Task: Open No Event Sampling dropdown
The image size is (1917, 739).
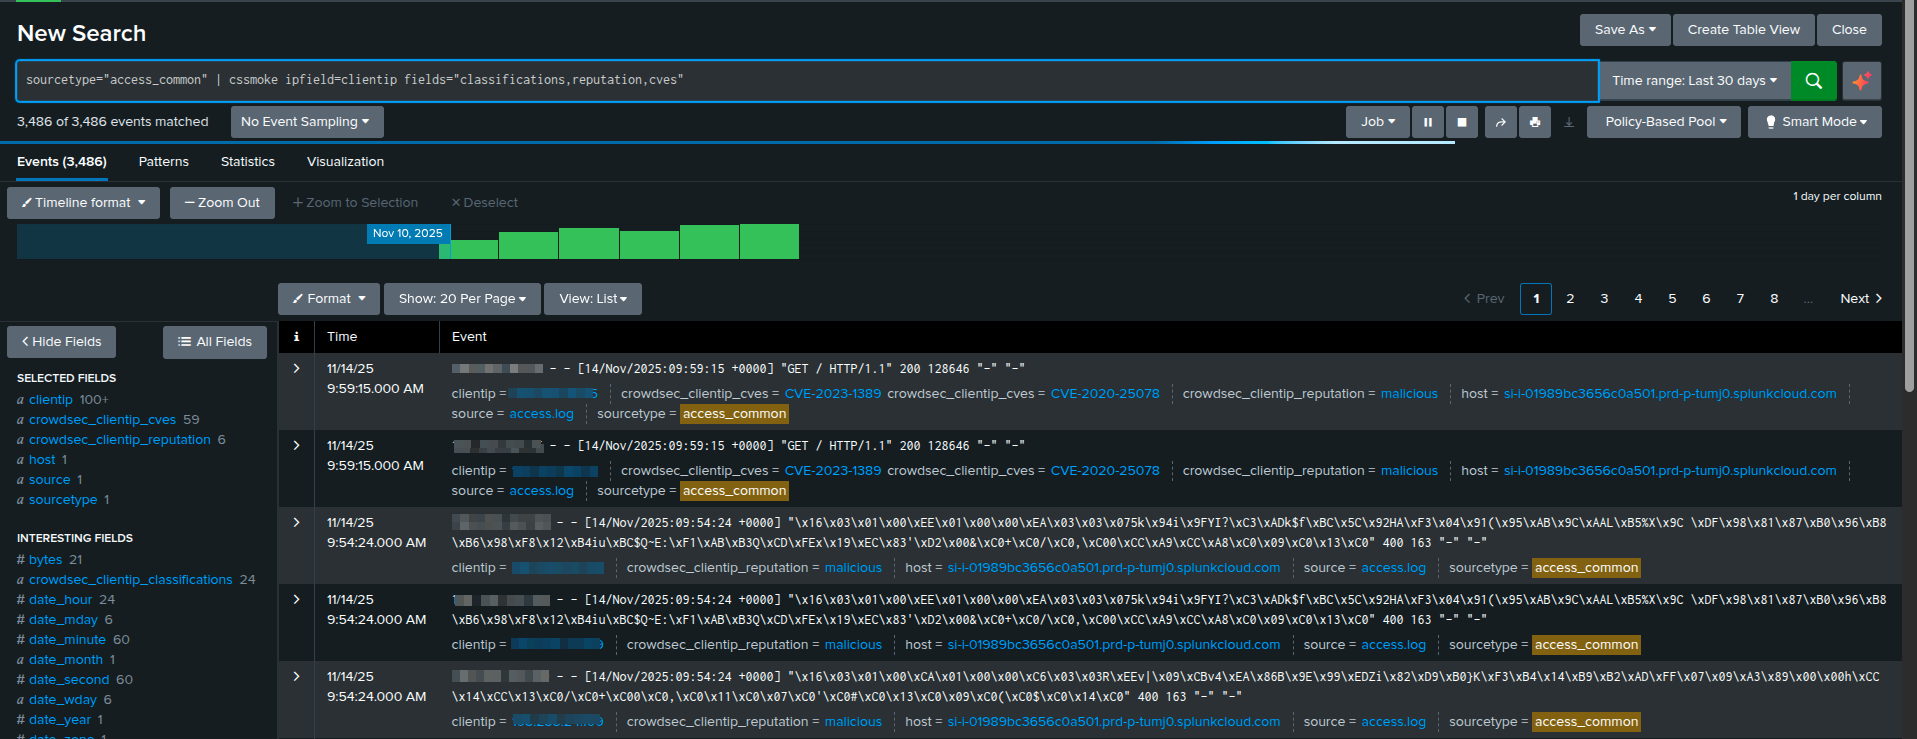Action: coord(306,122)
